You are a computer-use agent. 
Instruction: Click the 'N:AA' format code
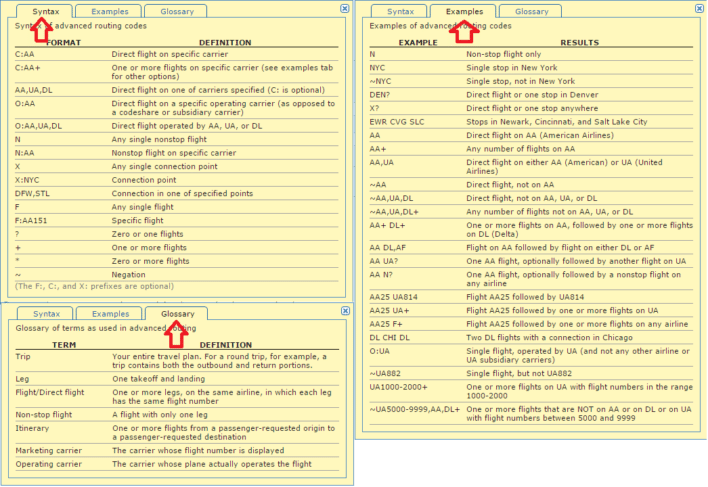[24, 153]
